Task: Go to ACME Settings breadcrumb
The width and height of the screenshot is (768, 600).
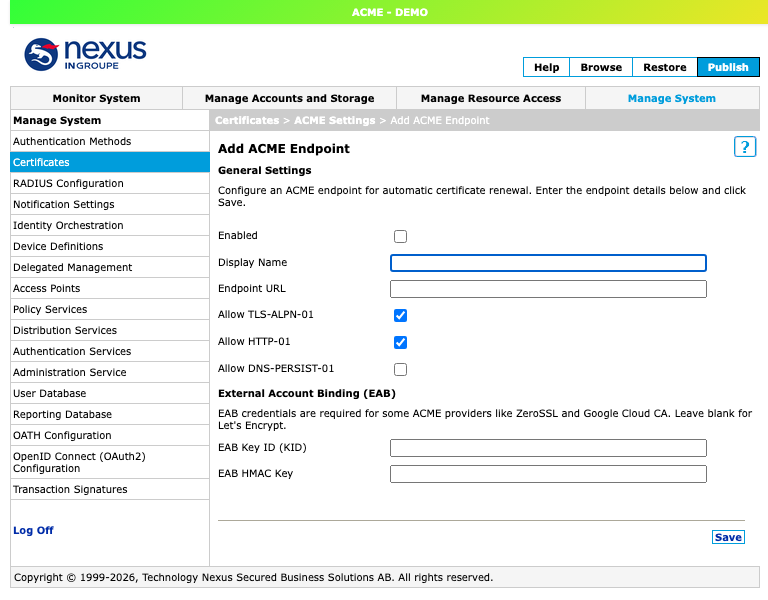Action: (x=335, y=120)
